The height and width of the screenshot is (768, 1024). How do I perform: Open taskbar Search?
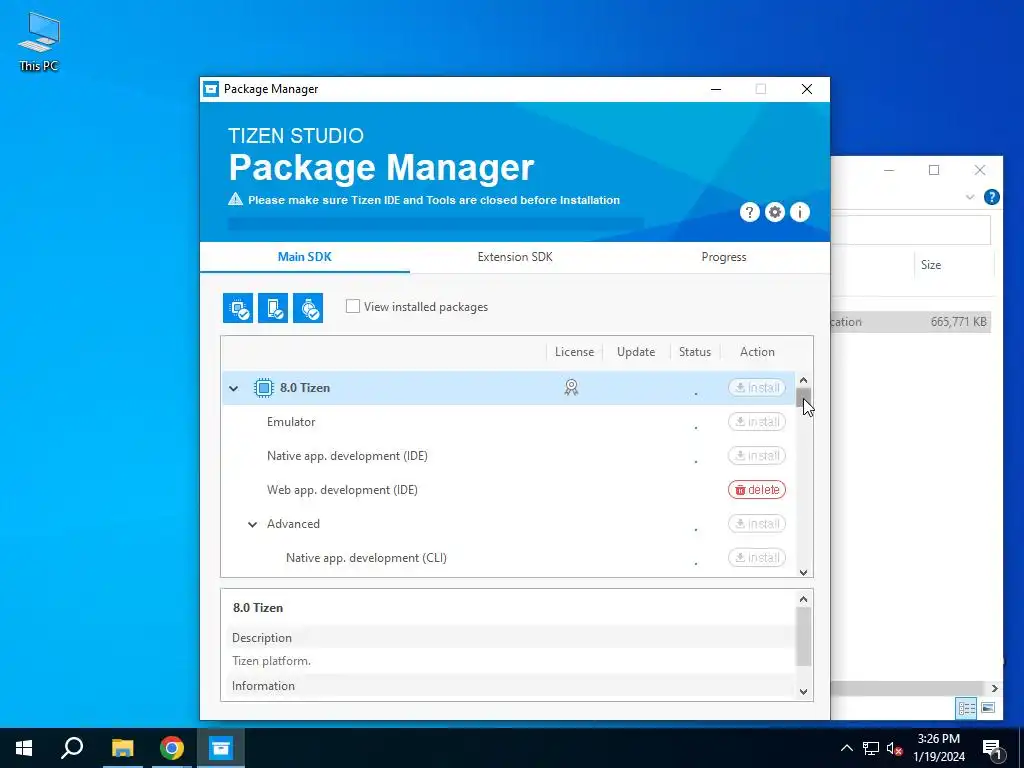click(x=72, y=748)
